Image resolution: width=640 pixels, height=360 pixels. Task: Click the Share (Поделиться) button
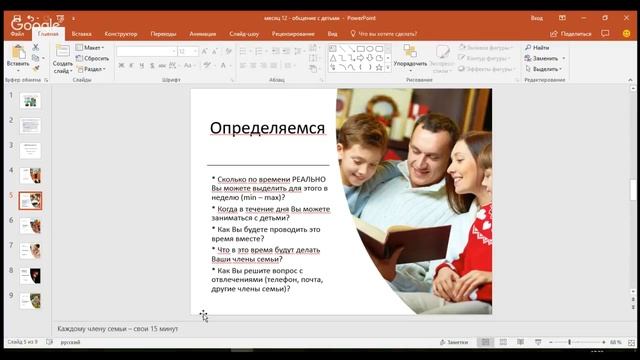pos(571,34)
